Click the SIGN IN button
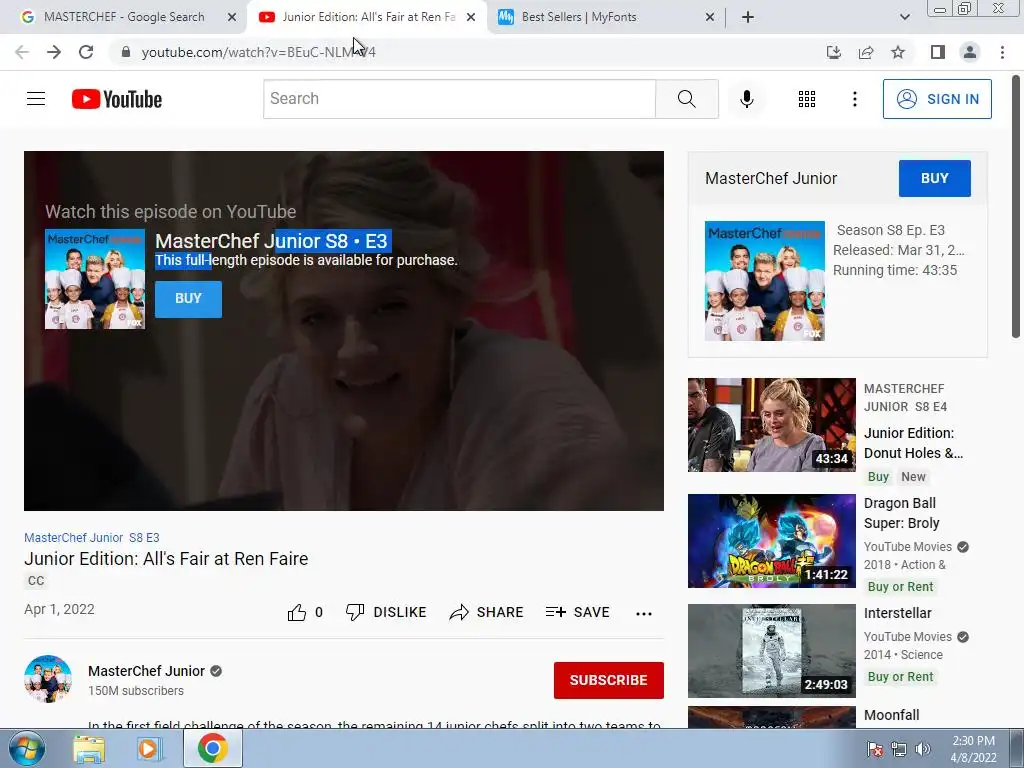The height and width of the screenshot is (768, 1024). pyautogui.click(x=937, y=99)
